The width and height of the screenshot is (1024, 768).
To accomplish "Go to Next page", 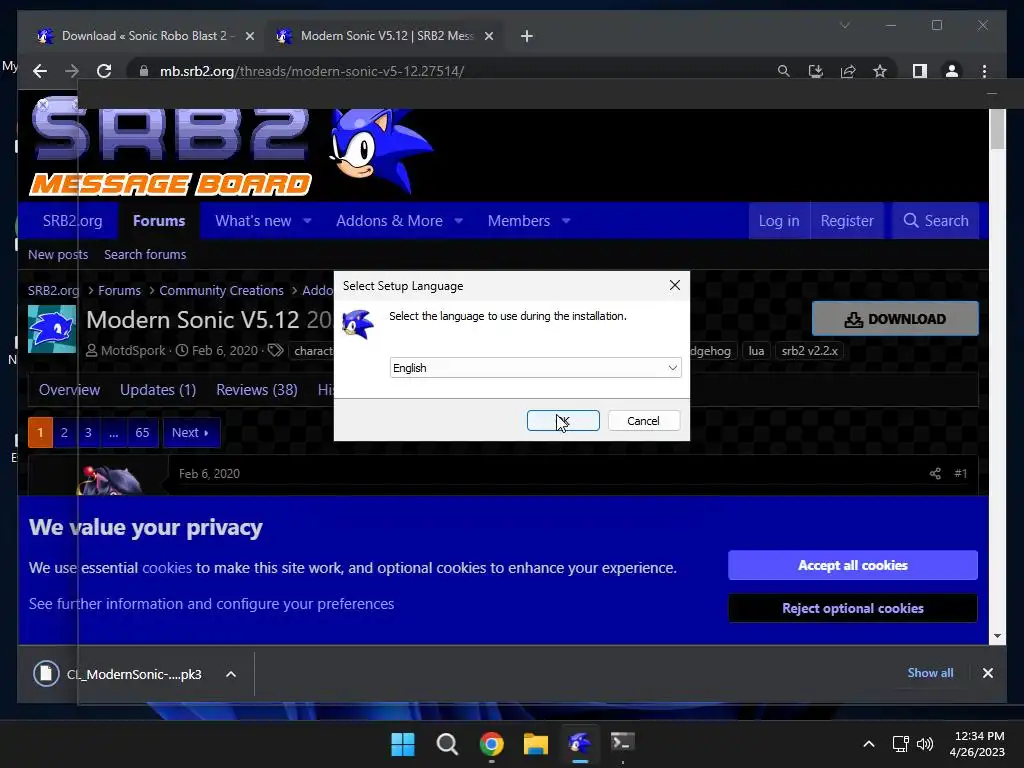I will click(x=191, y=432).
